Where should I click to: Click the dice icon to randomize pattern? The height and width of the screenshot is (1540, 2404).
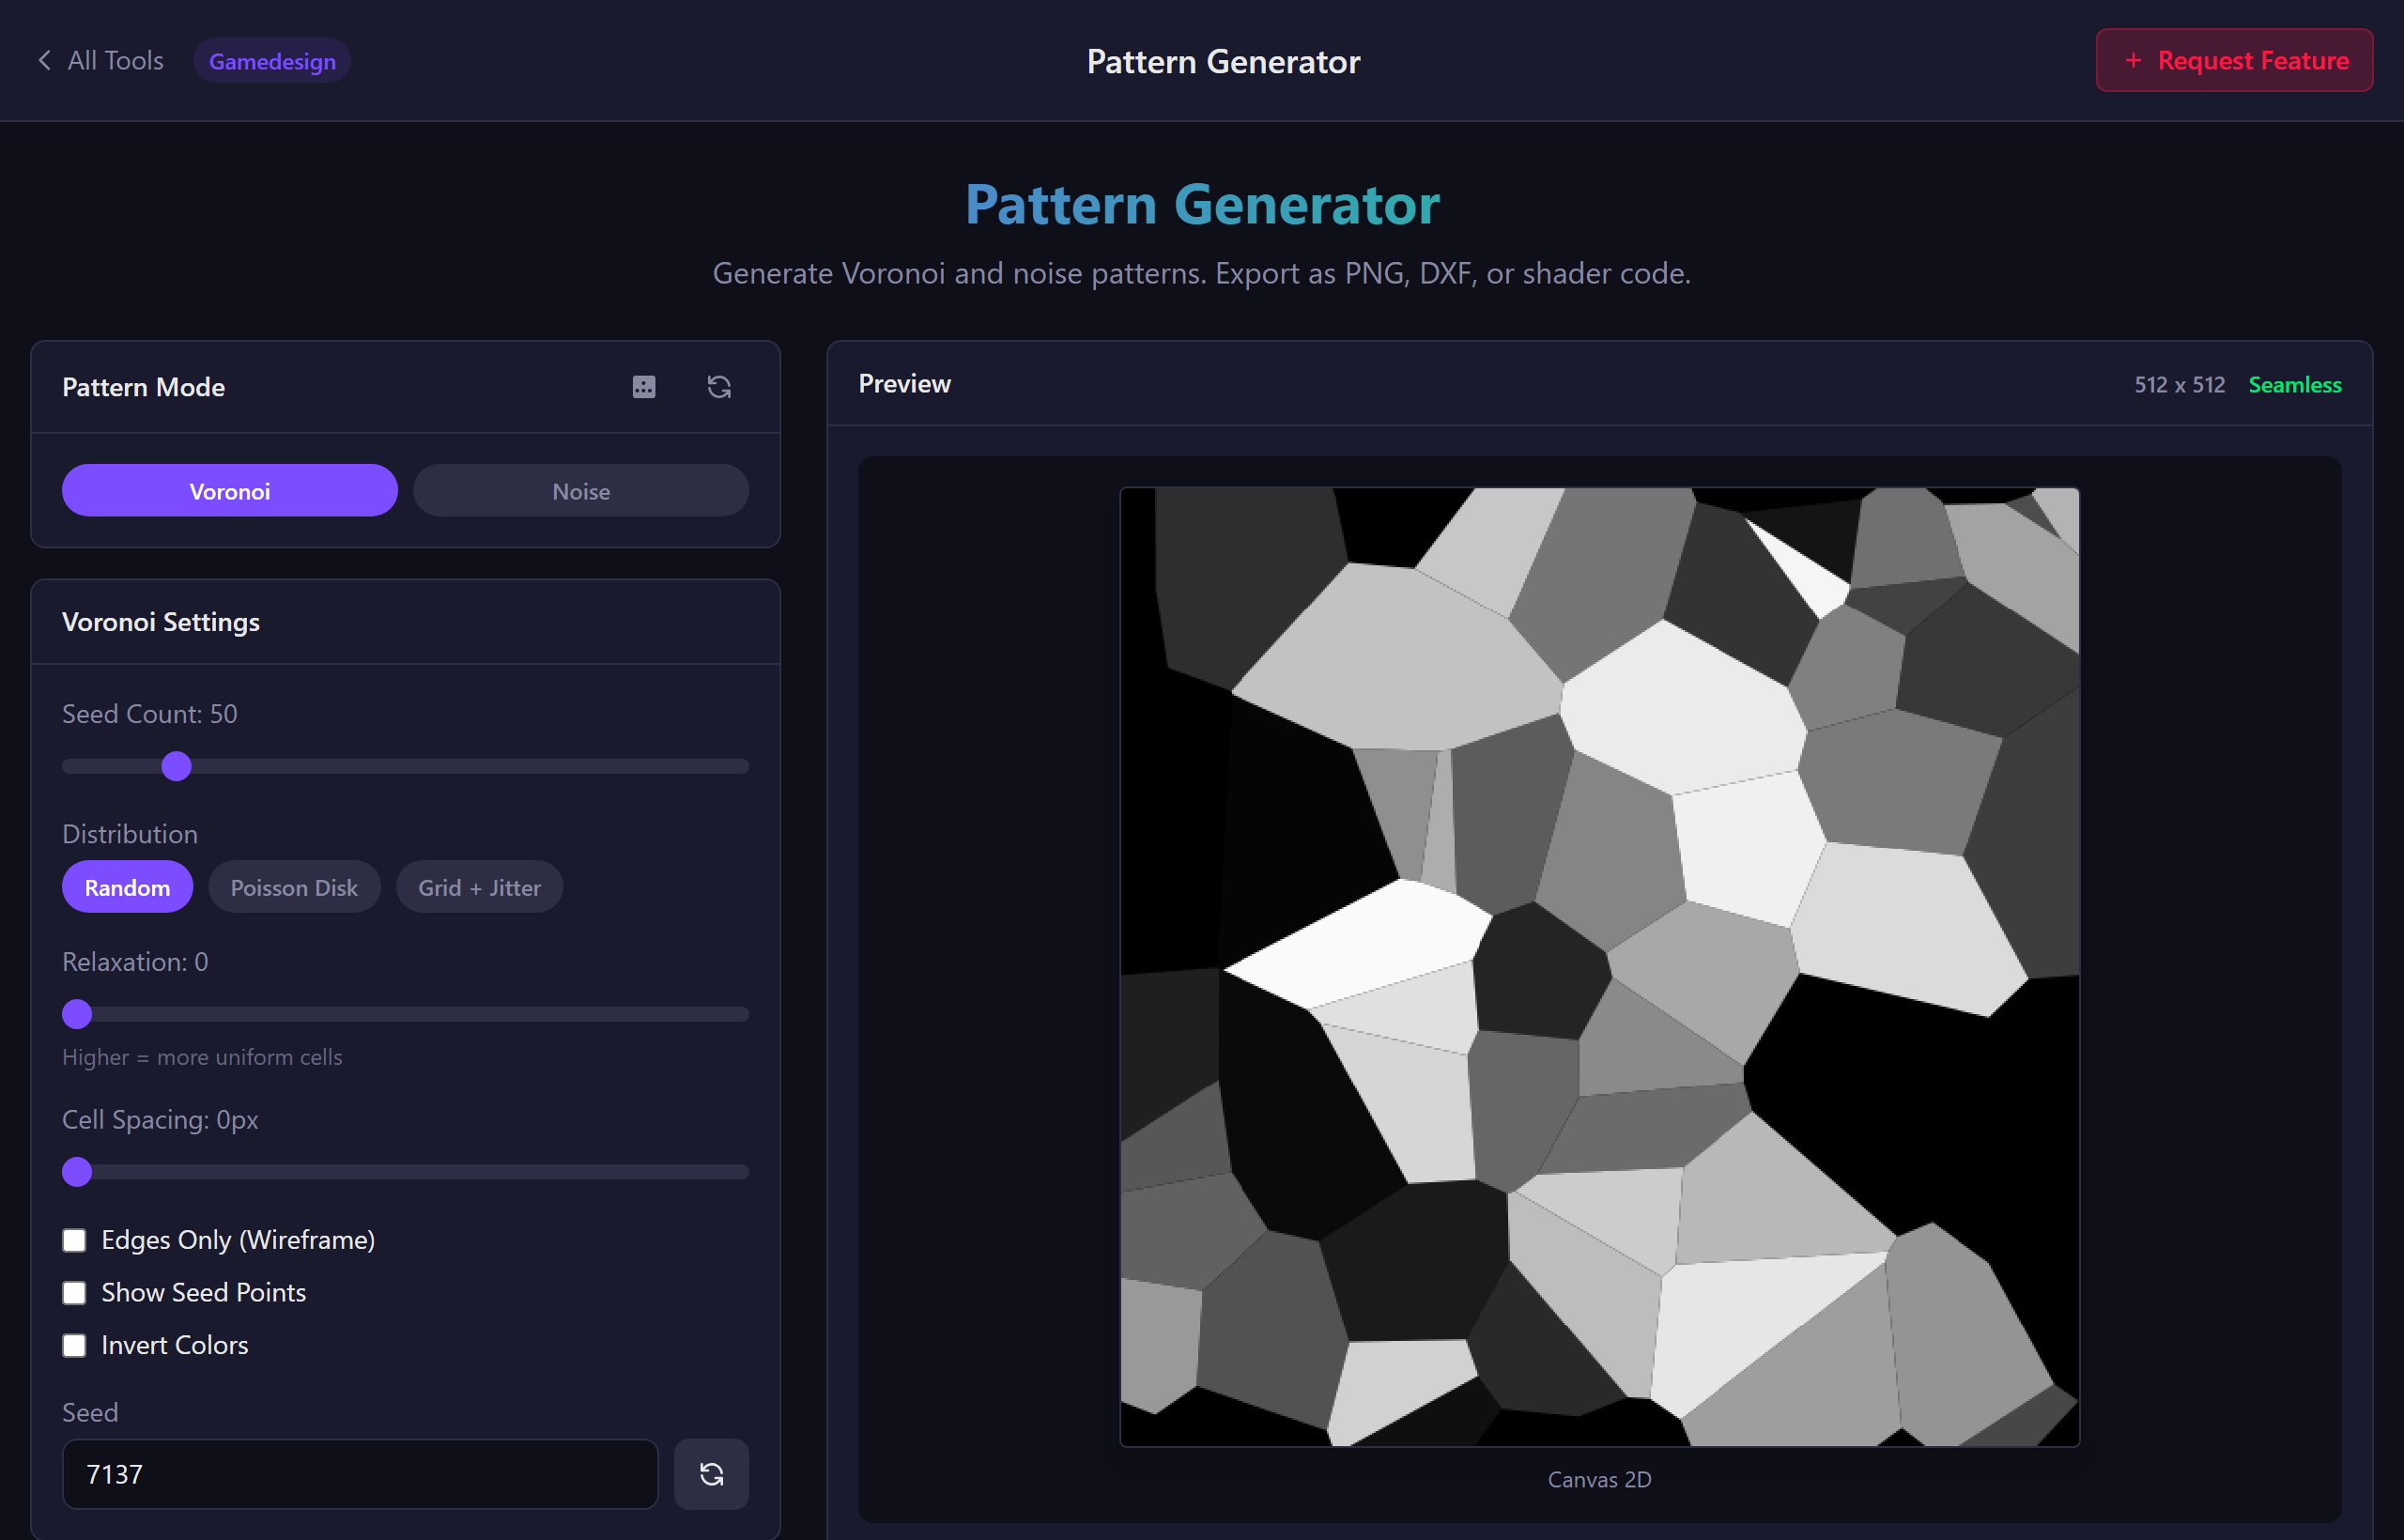(644, 387)
